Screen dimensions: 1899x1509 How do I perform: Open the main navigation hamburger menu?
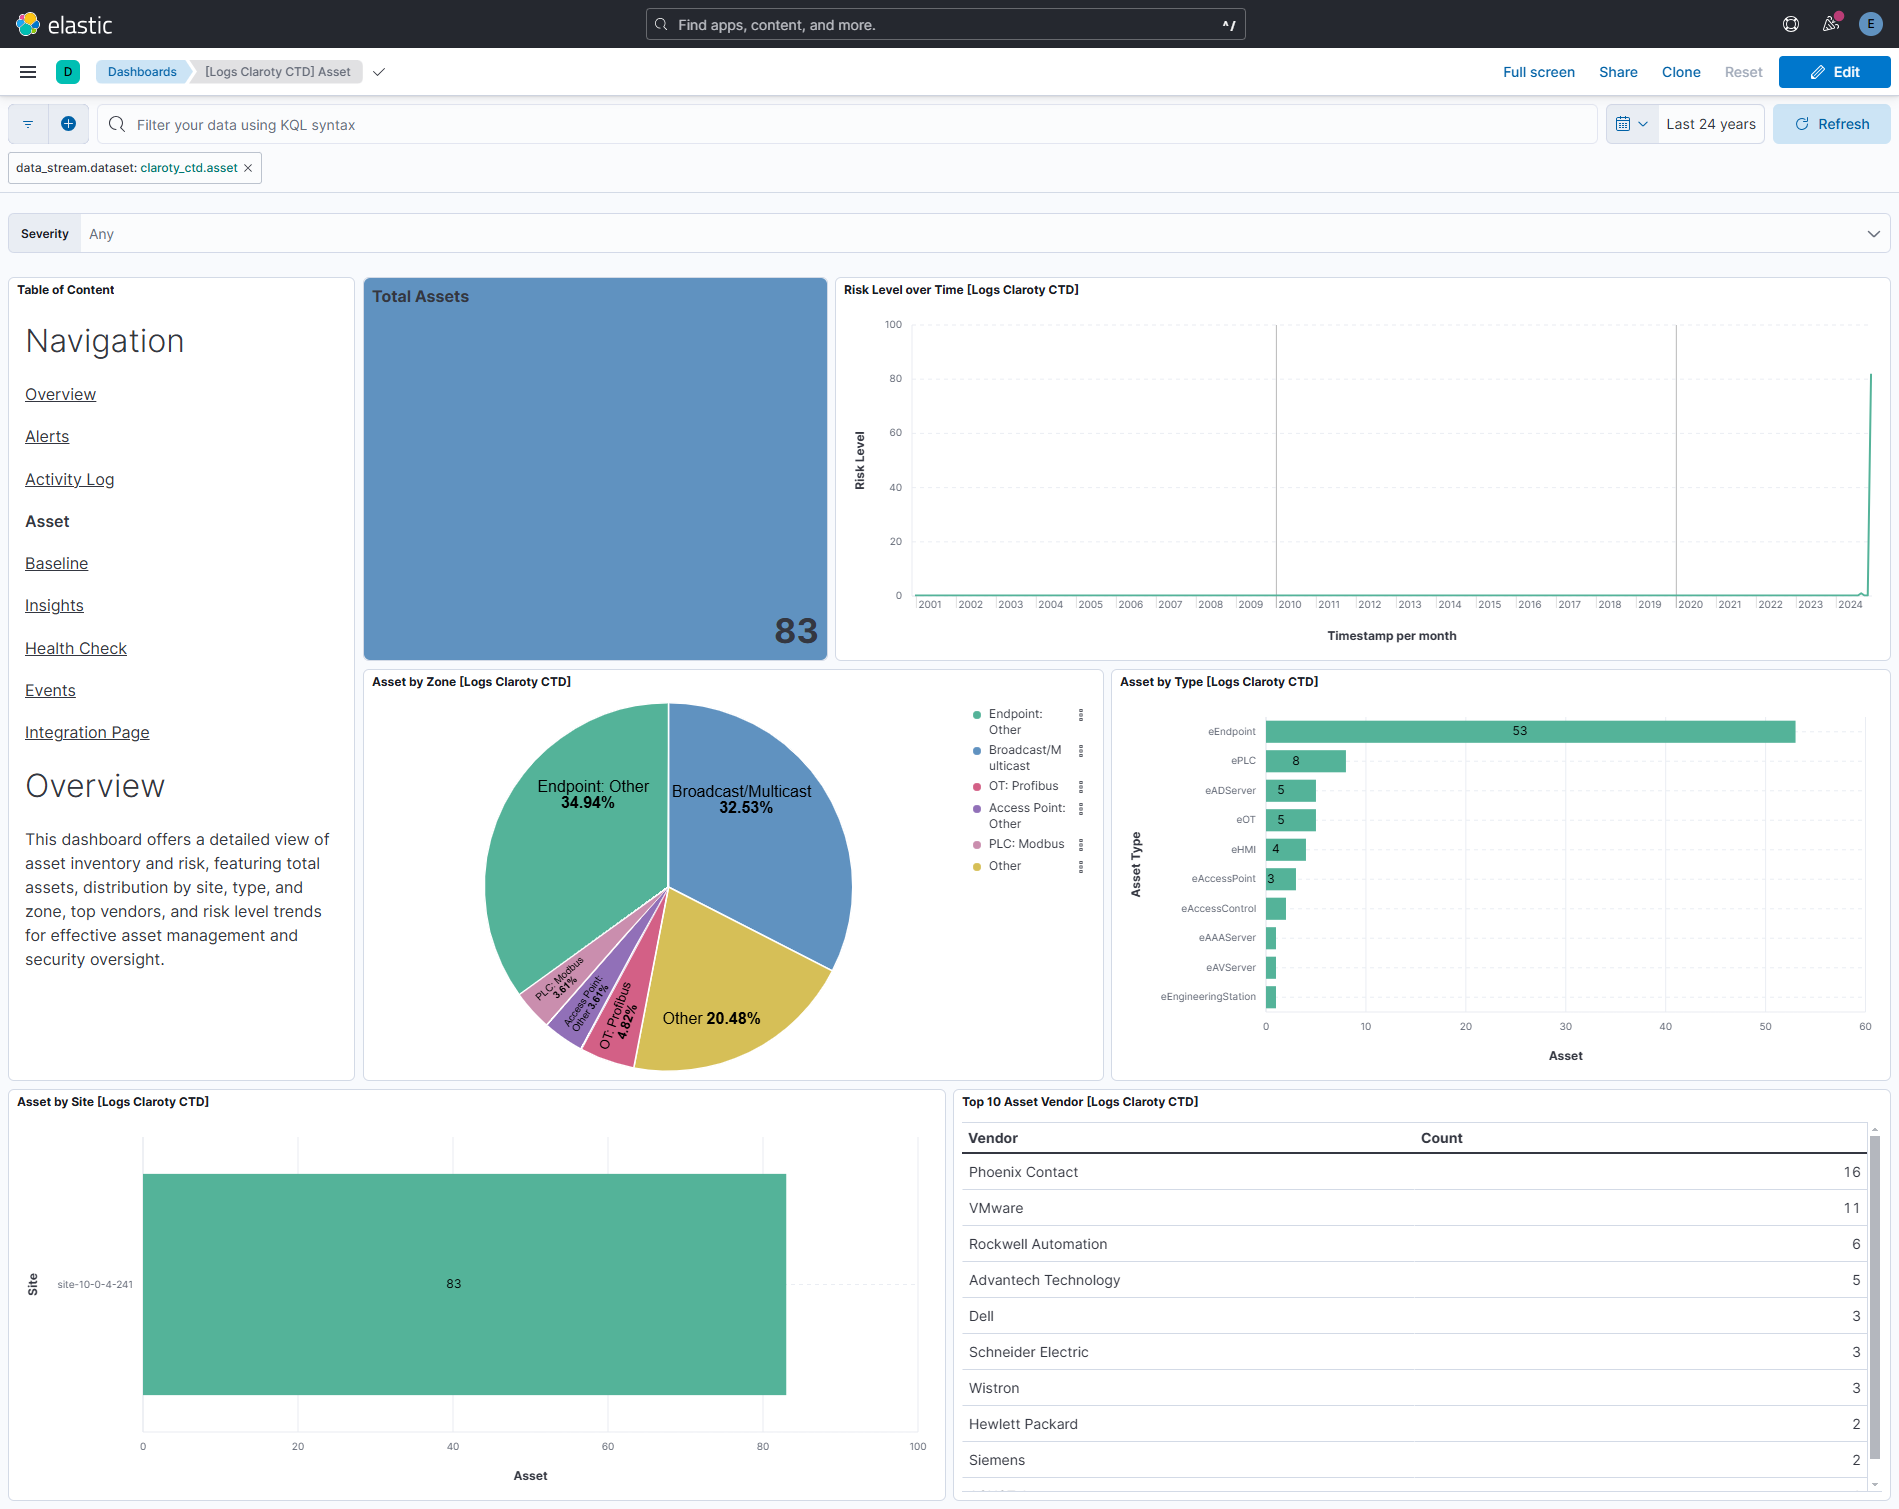pos(27,71)
